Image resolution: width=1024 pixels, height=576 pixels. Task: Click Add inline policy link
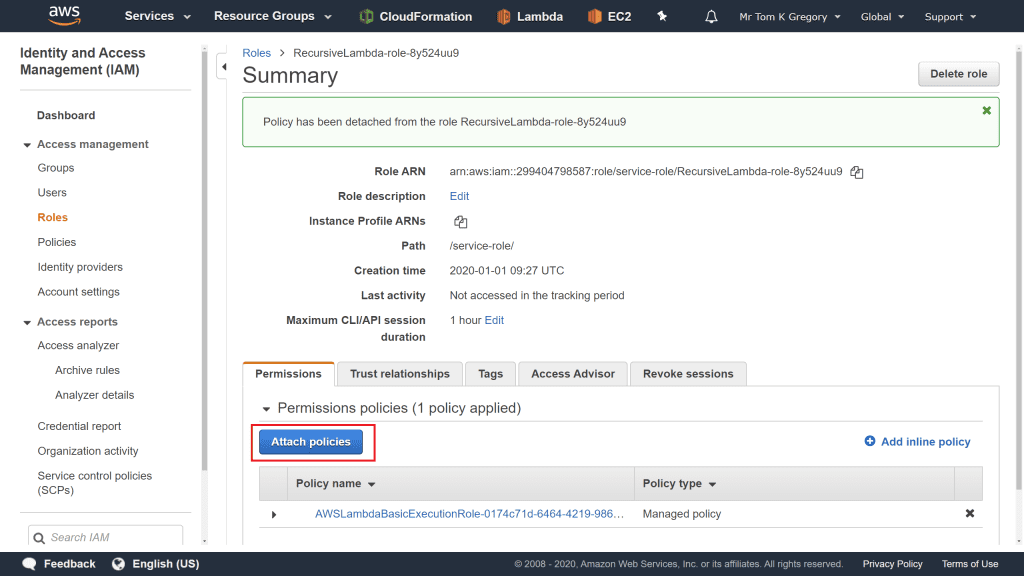tap(917, 442)
